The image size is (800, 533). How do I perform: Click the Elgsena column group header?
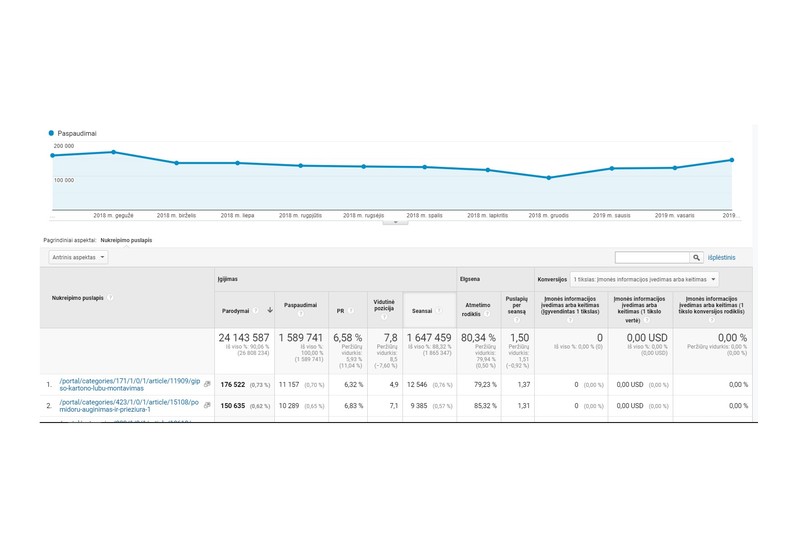[470, 280]
